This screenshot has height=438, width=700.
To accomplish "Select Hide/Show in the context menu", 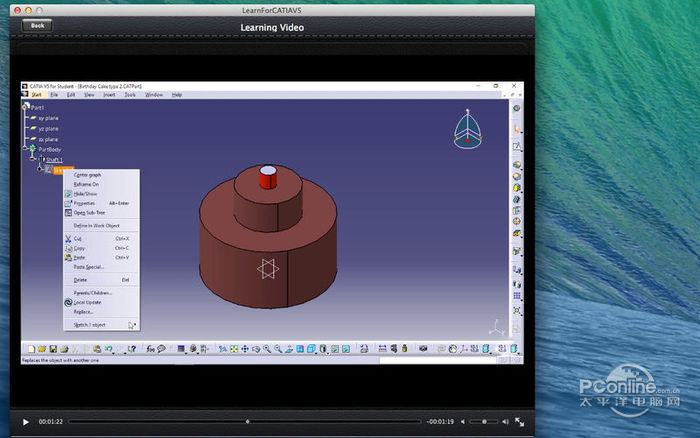I will [86, 193].
